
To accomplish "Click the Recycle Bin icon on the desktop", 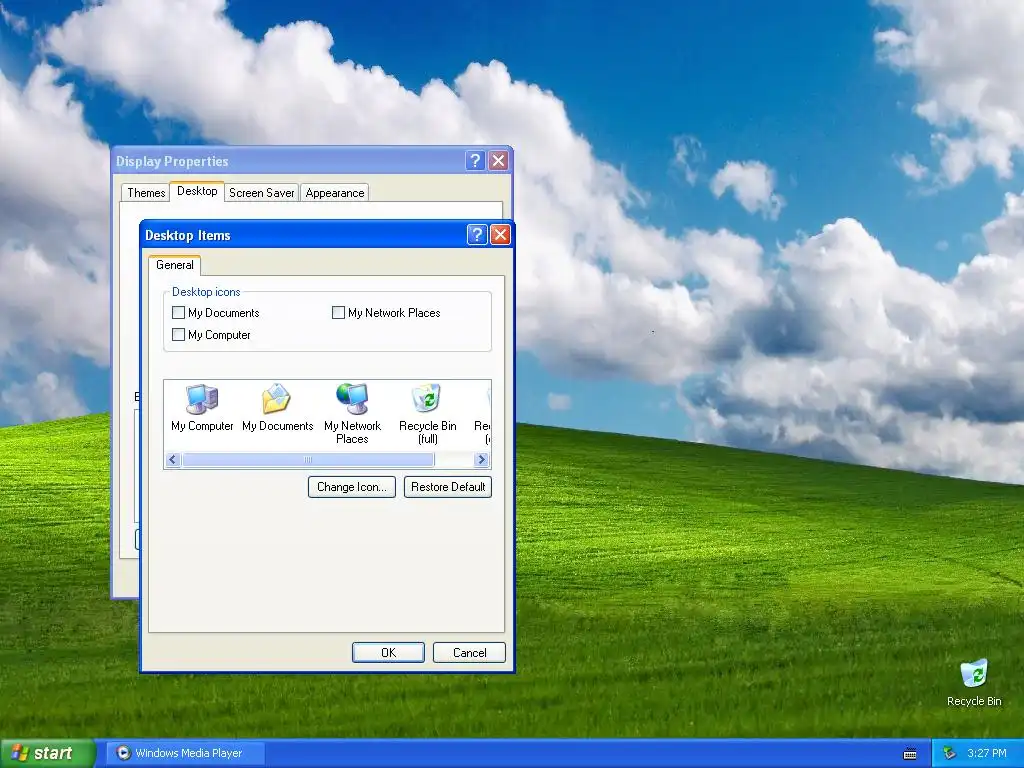I will 974,683.
